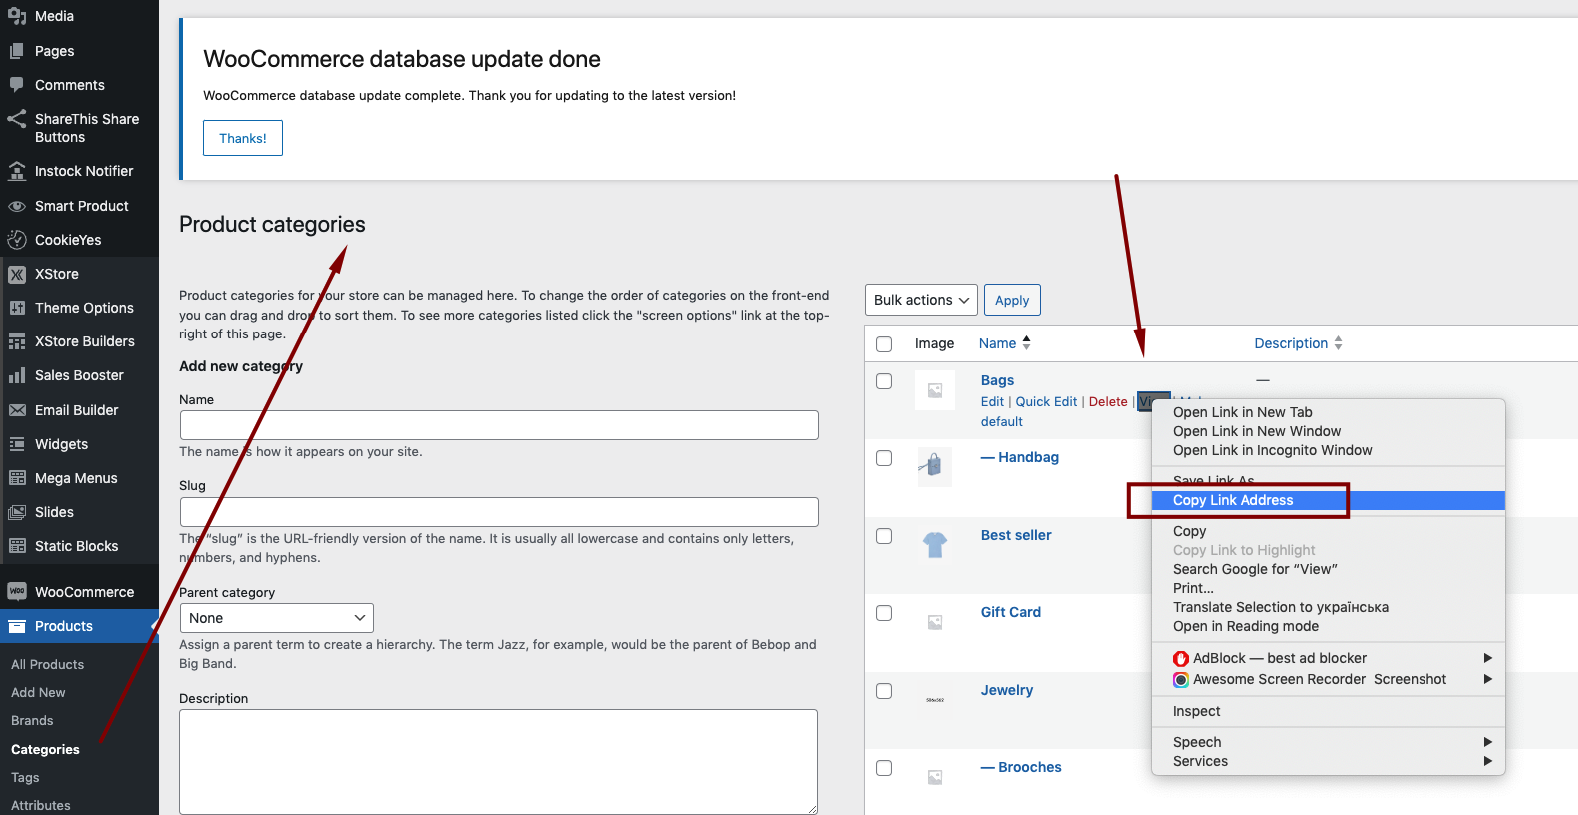
Task: Expand Awesome Screen Recorder submenu arrow
Action: [x=1488, y=679]
